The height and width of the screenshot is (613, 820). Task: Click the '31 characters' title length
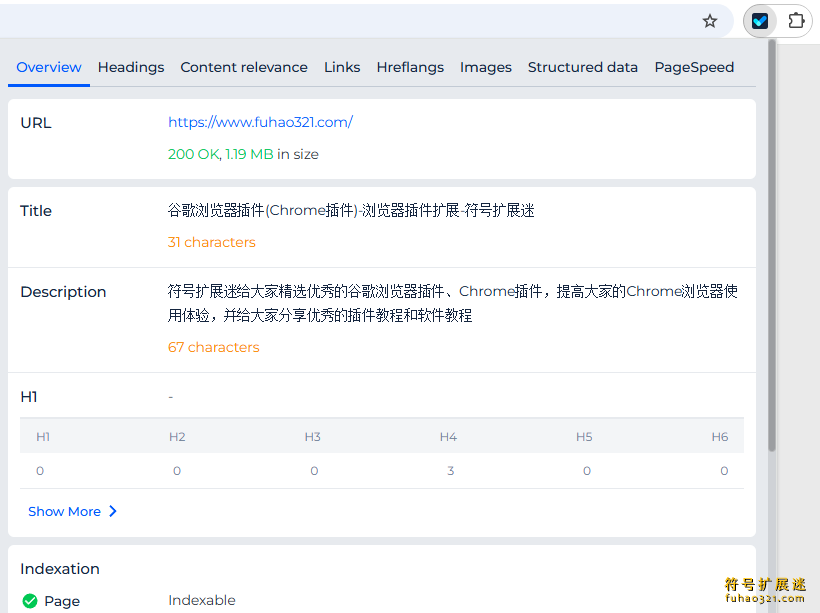(211, 242)
